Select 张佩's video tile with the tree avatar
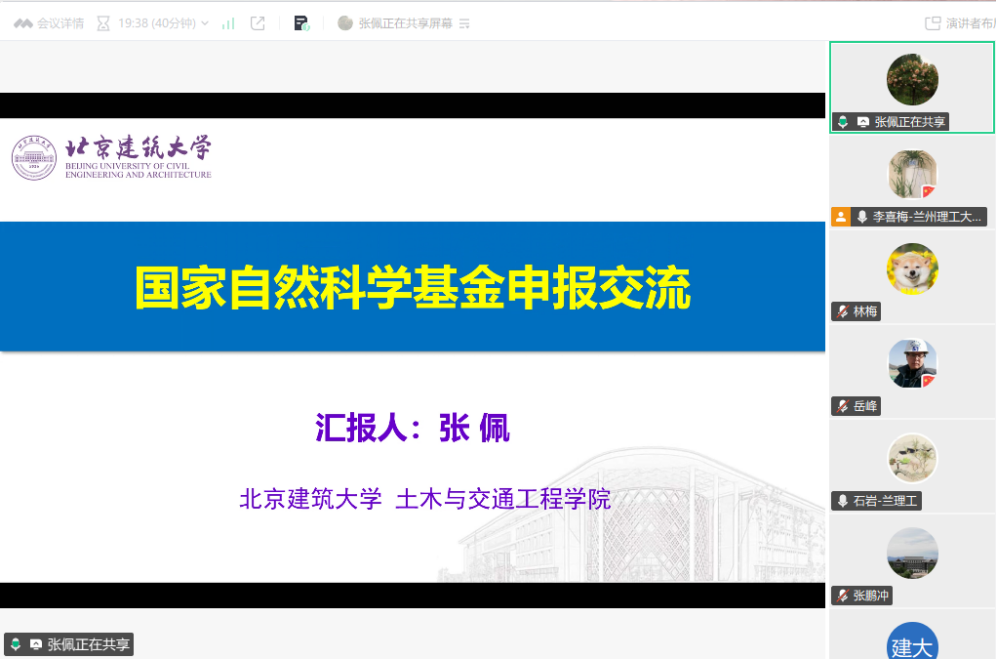Viewport: 996px width, 659px height. point(912,80)
